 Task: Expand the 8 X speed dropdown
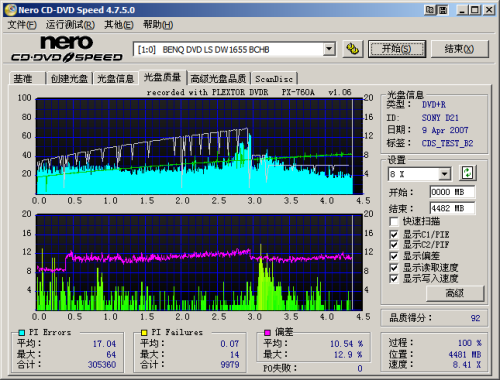(444, 174)
